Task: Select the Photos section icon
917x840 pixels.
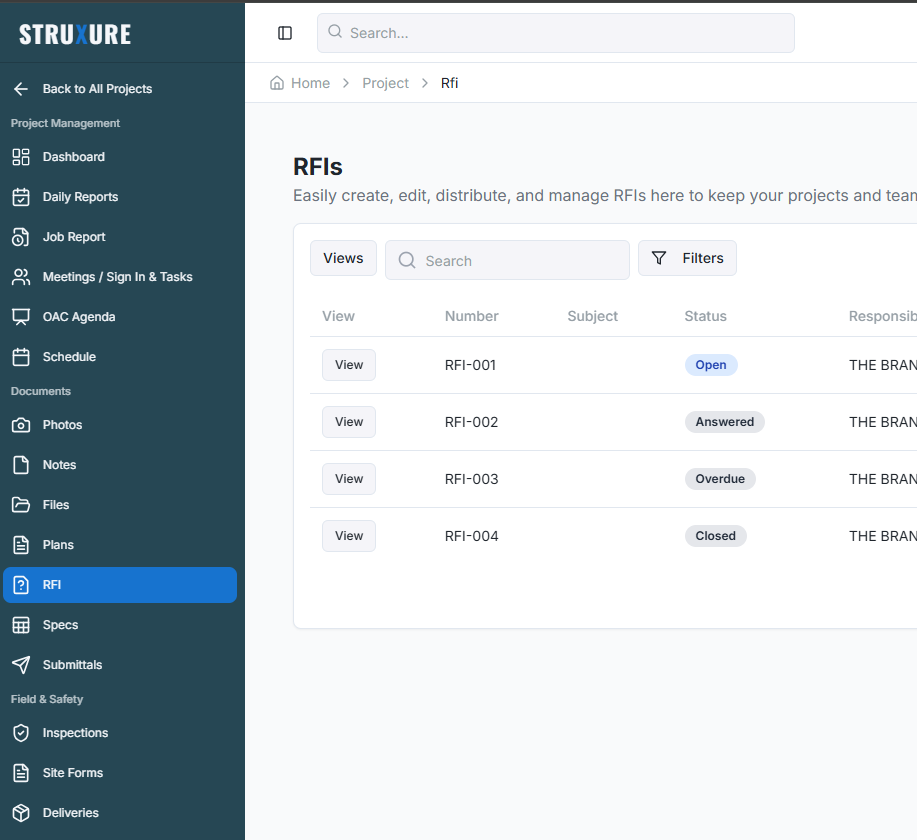Action: 22,424
